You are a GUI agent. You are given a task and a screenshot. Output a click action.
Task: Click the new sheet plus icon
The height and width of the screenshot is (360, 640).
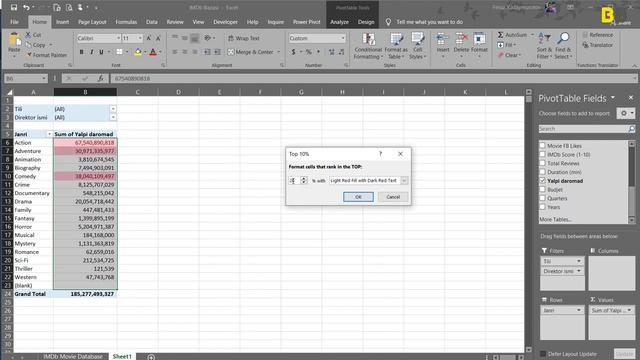(151, 357)
